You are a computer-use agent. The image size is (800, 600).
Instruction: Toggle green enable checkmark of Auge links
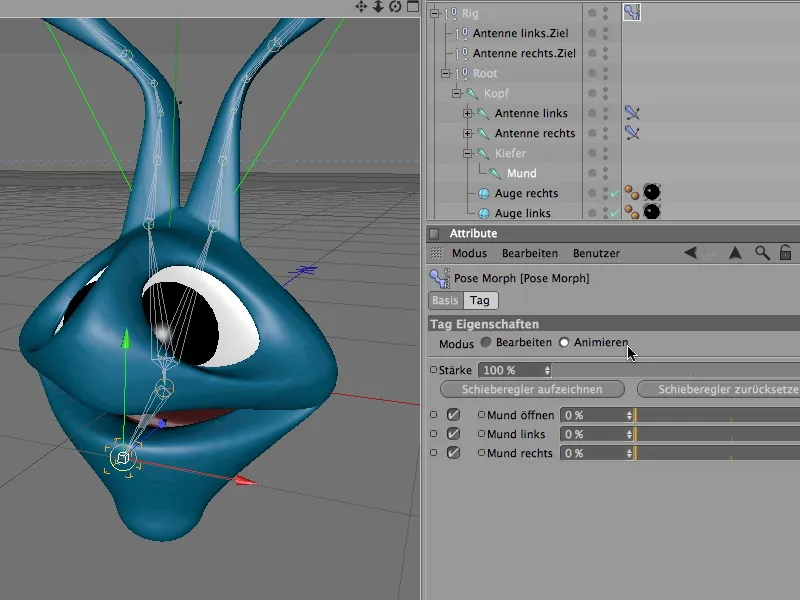click(614, 213)
